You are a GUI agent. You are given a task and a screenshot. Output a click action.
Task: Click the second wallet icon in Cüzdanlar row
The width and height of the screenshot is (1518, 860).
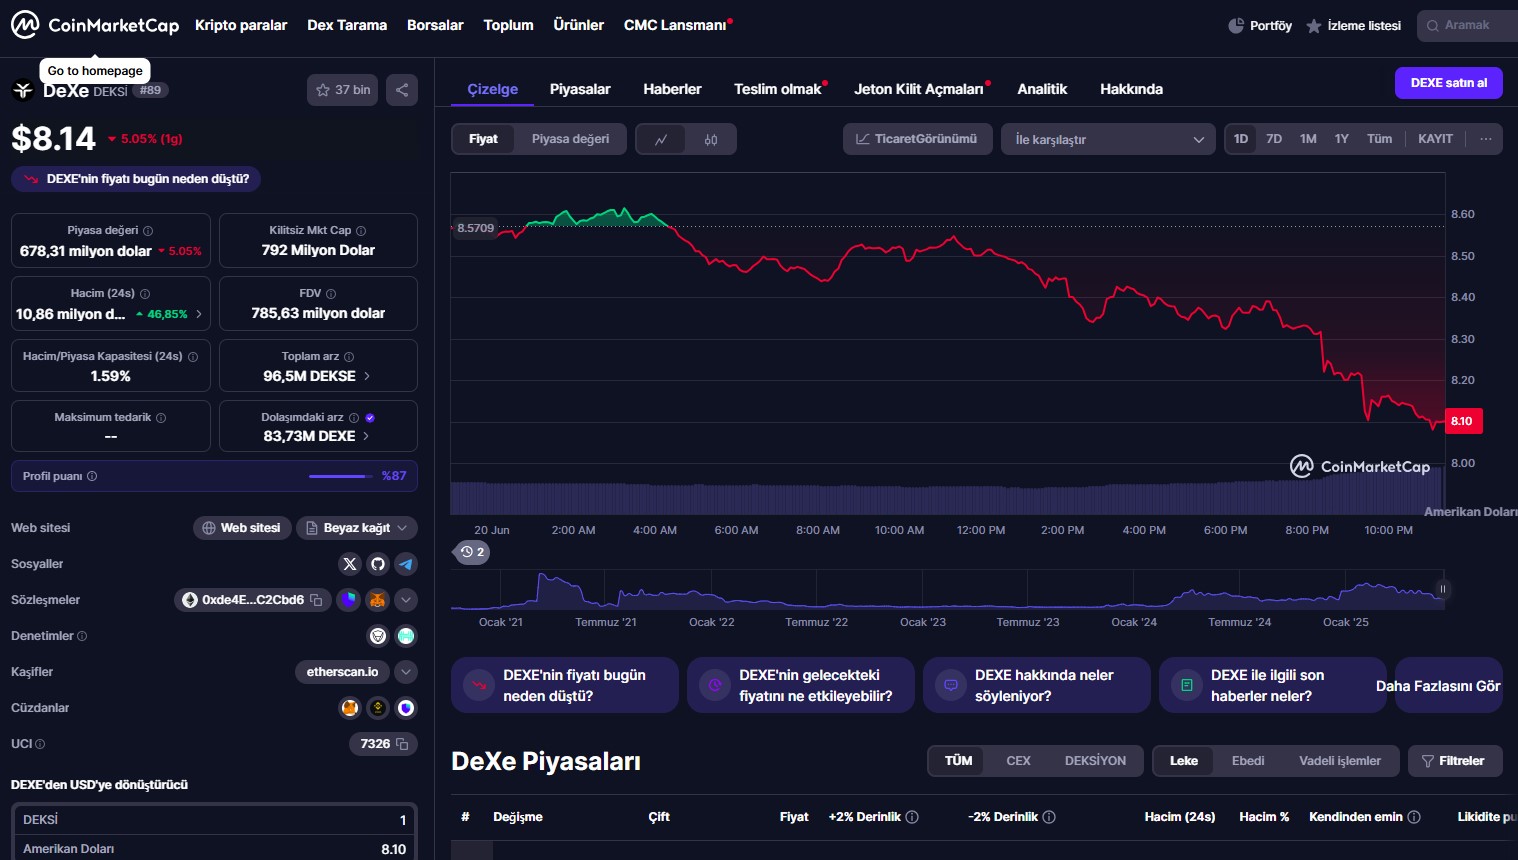[378, 708]
